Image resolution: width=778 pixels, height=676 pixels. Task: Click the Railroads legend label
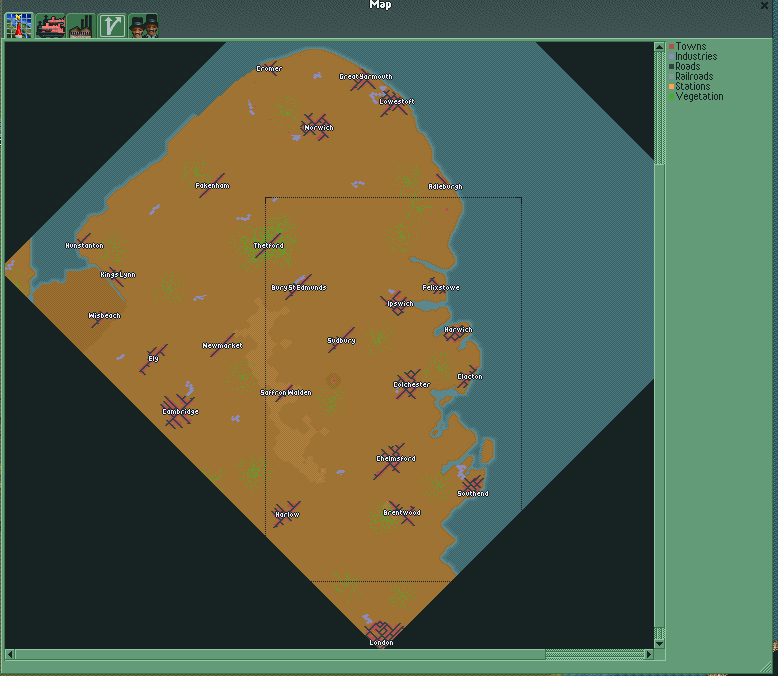[694, 77]
